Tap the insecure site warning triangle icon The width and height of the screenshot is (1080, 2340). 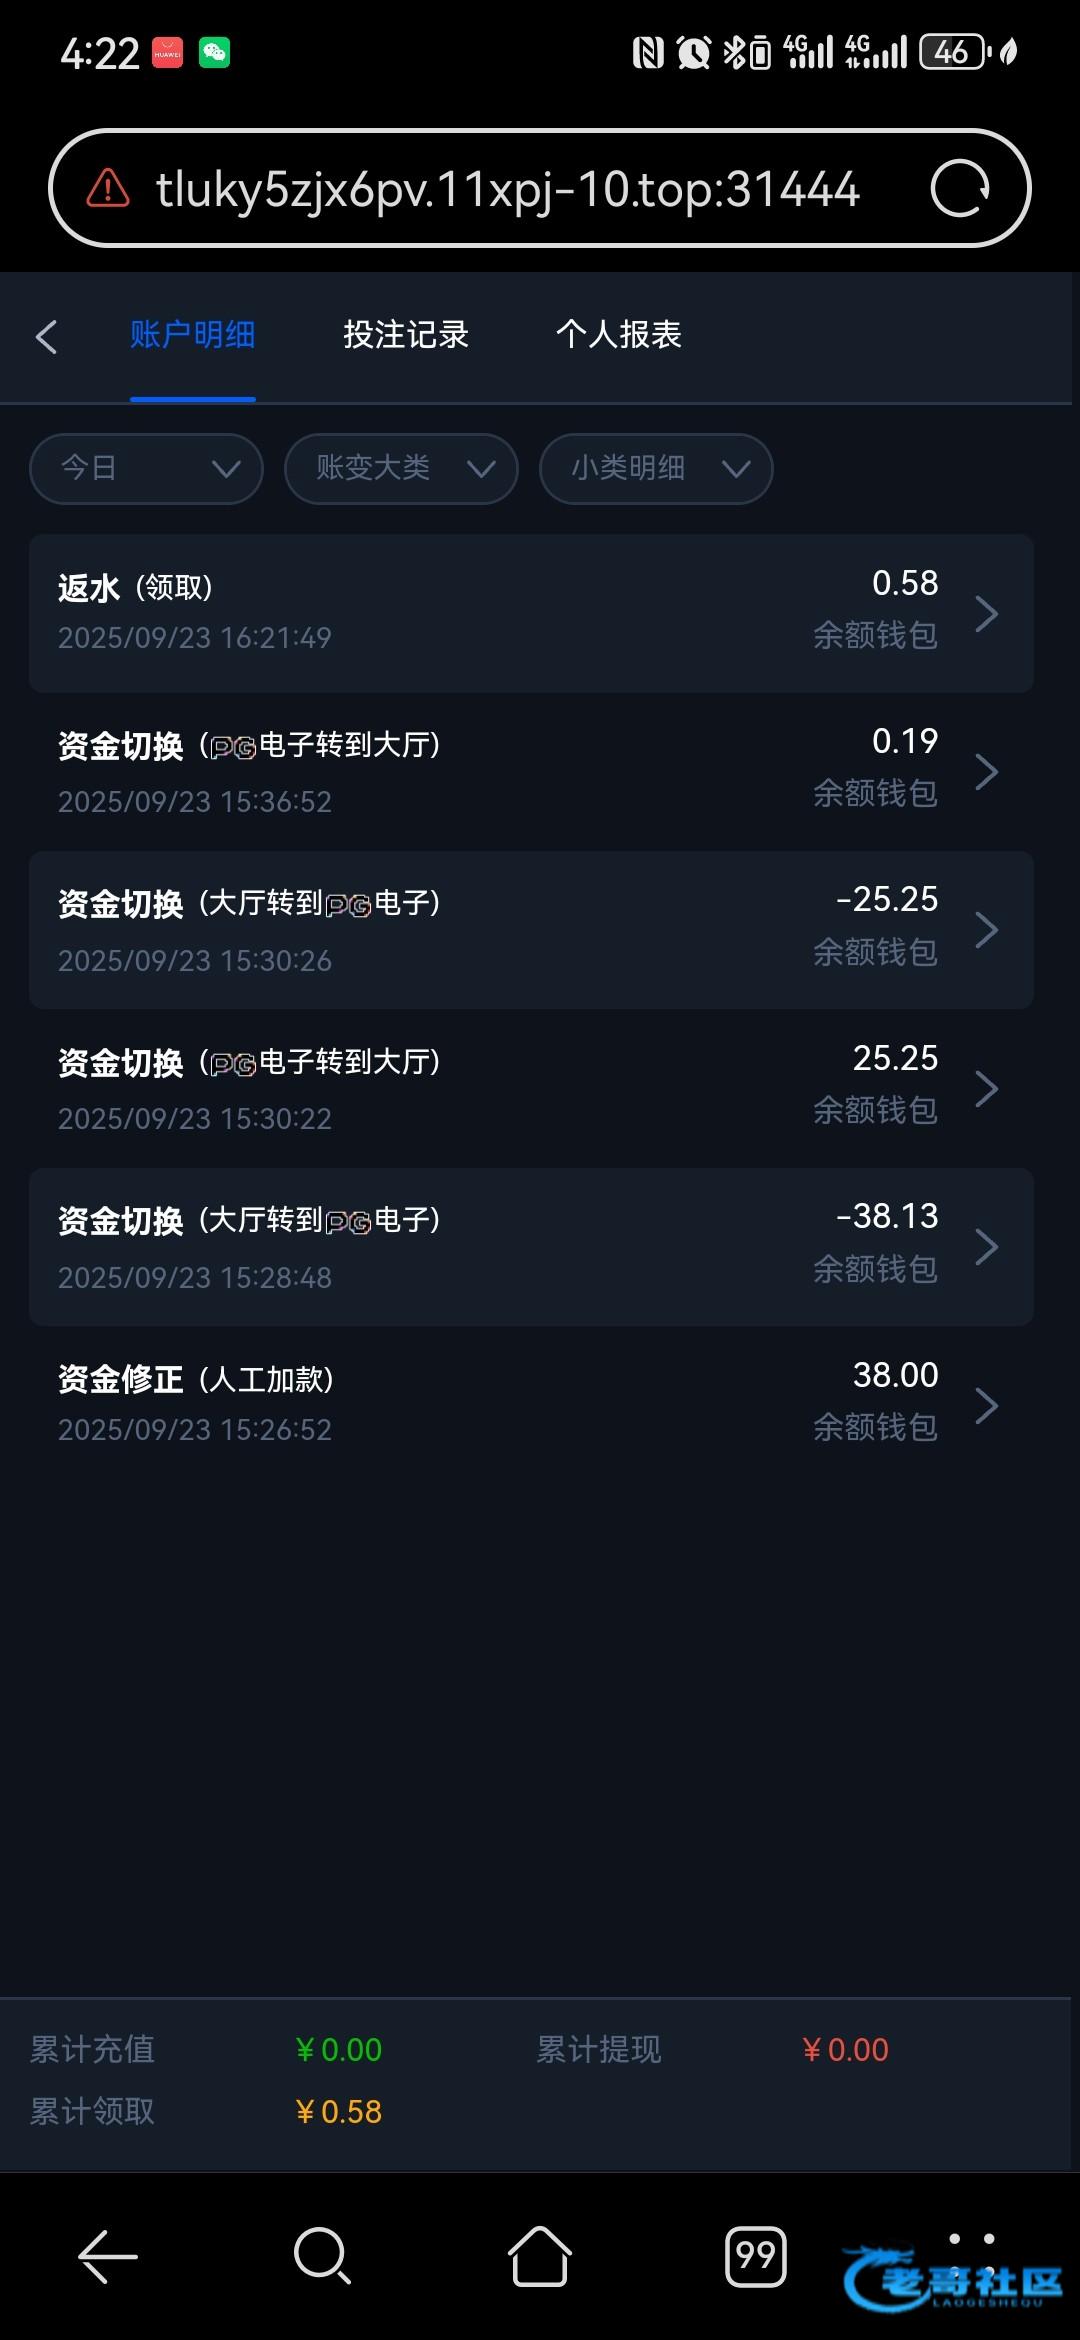pos(108,188)
